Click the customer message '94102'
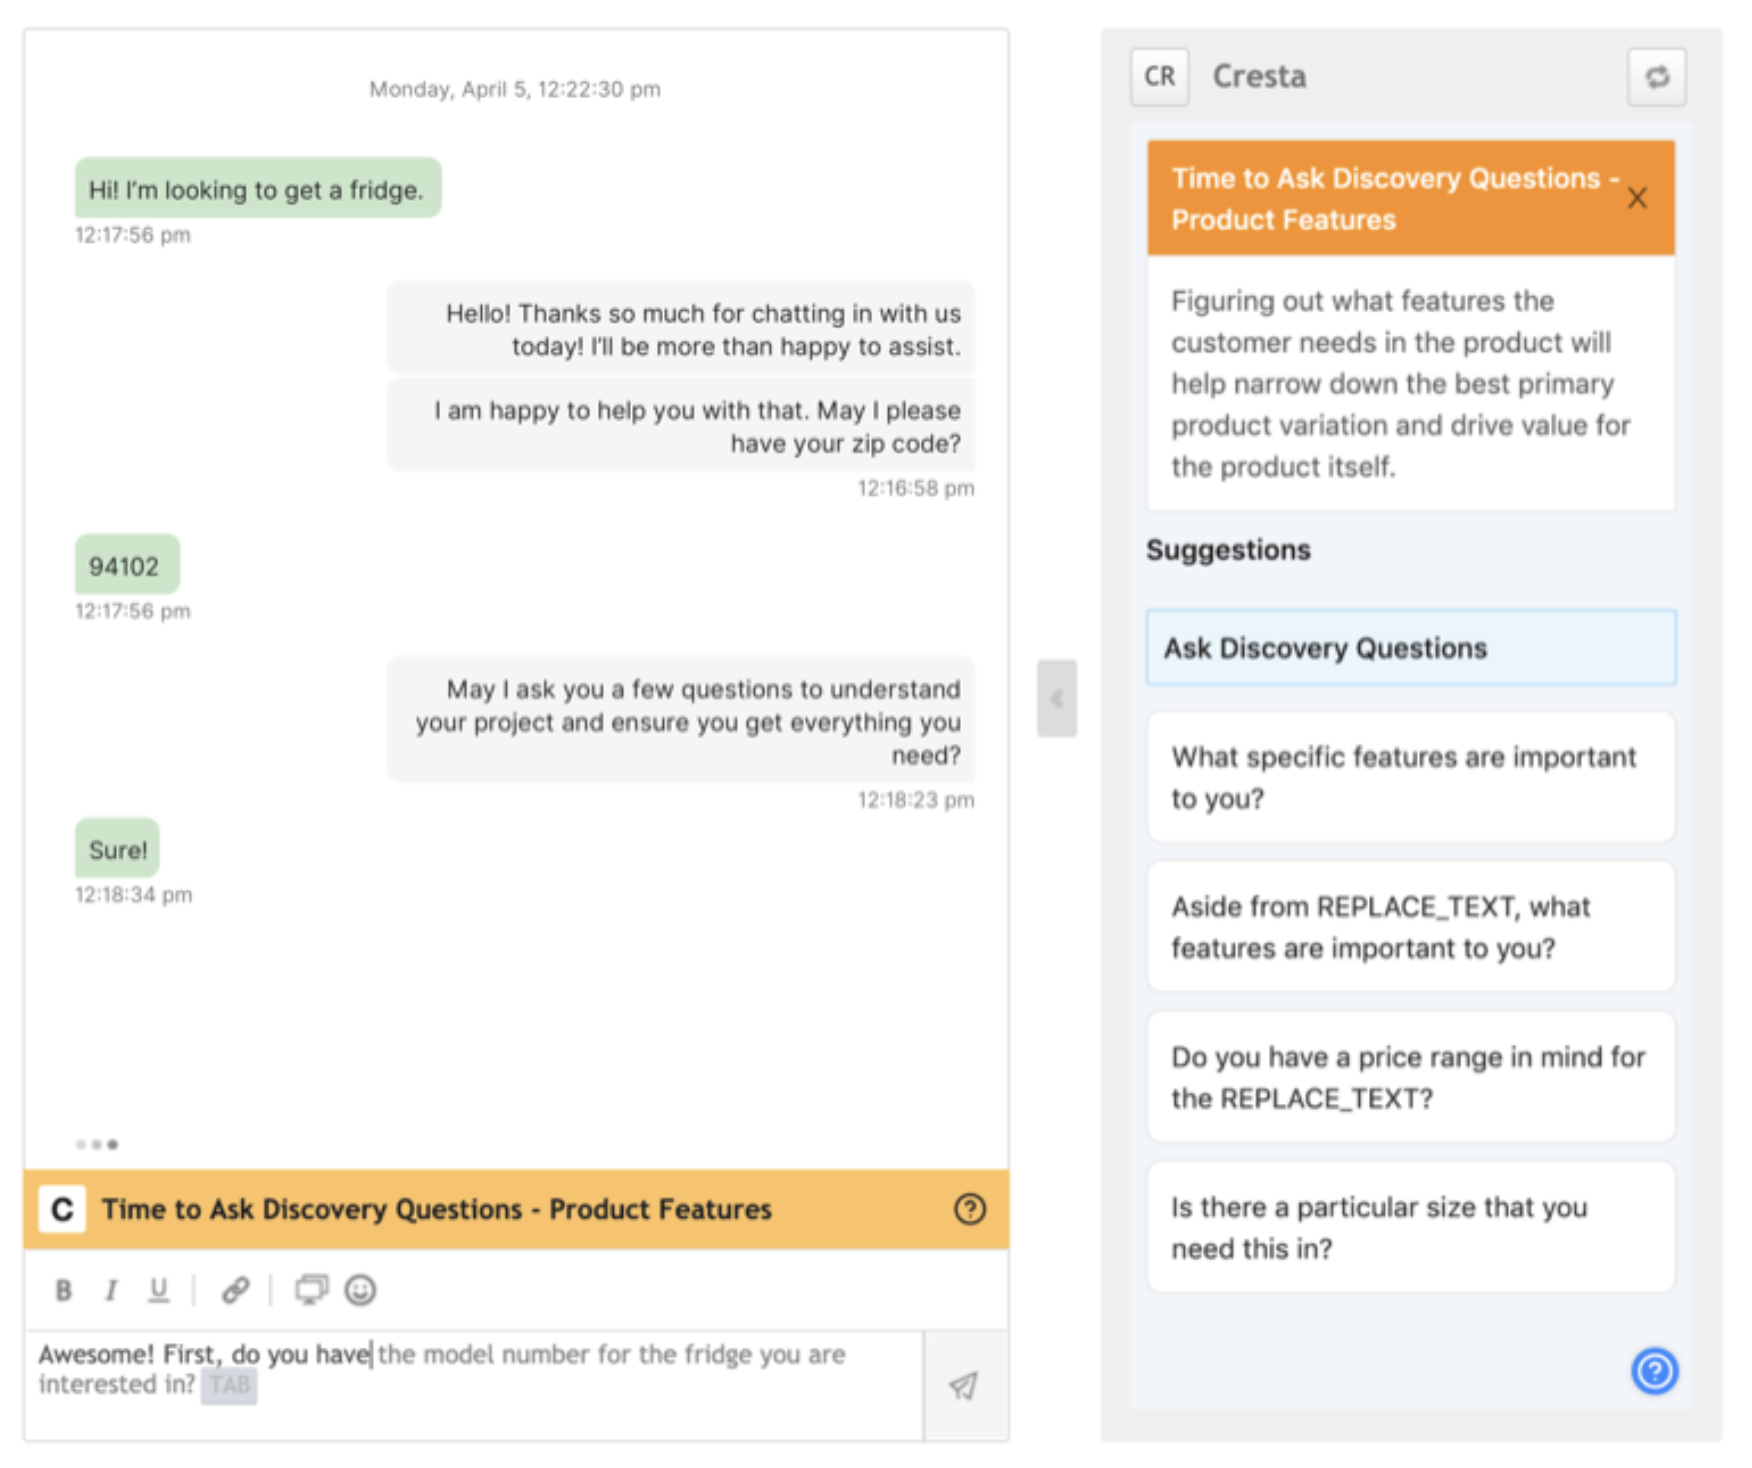1752x1468 pixels. pos(127,565)
